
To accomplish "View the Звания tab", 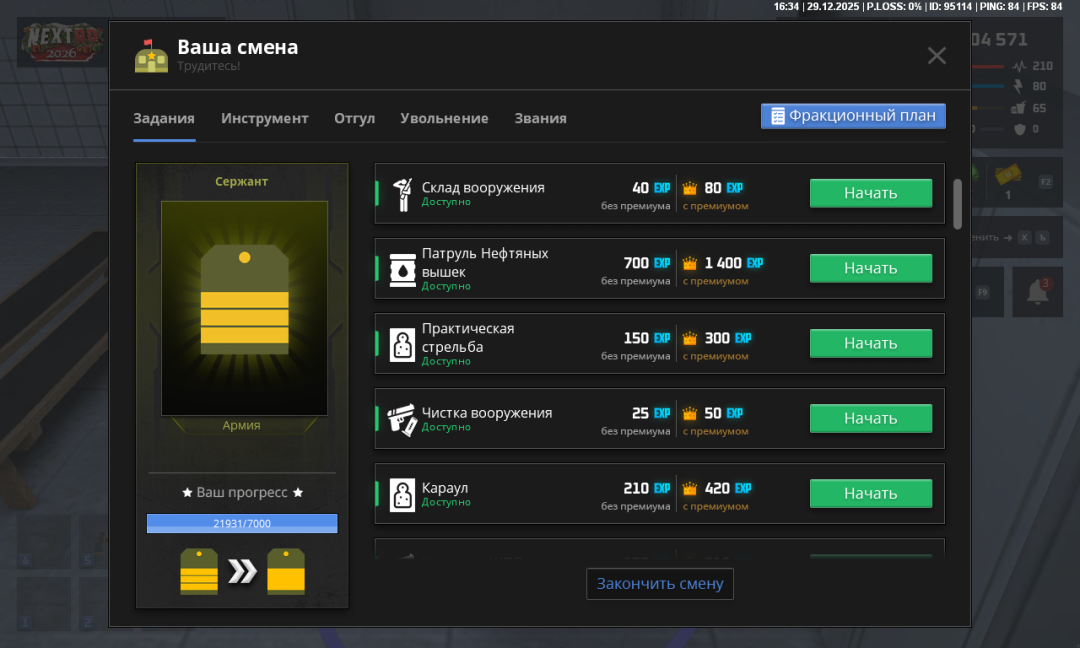I will point(540,118).
